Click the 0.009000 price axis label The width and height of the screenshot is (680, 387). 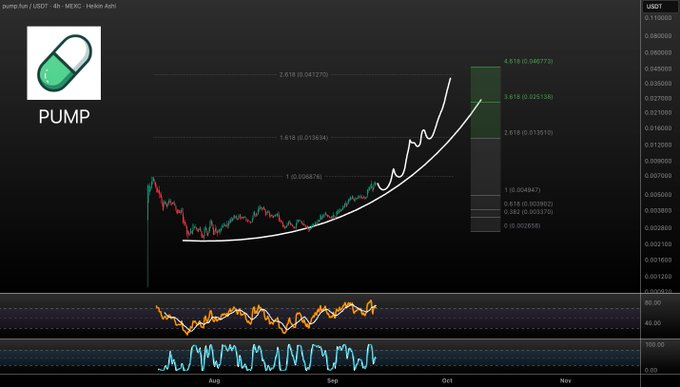pos(658,161)
